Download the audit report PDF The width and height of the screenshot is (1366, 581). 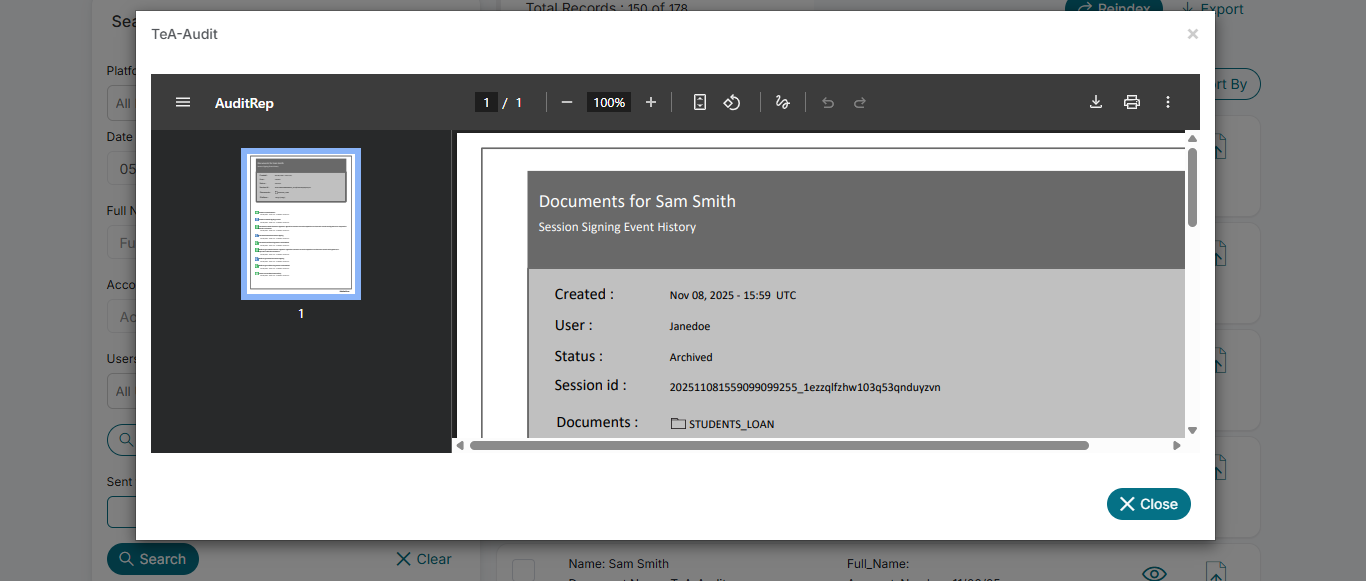(x=1096, y=102)
